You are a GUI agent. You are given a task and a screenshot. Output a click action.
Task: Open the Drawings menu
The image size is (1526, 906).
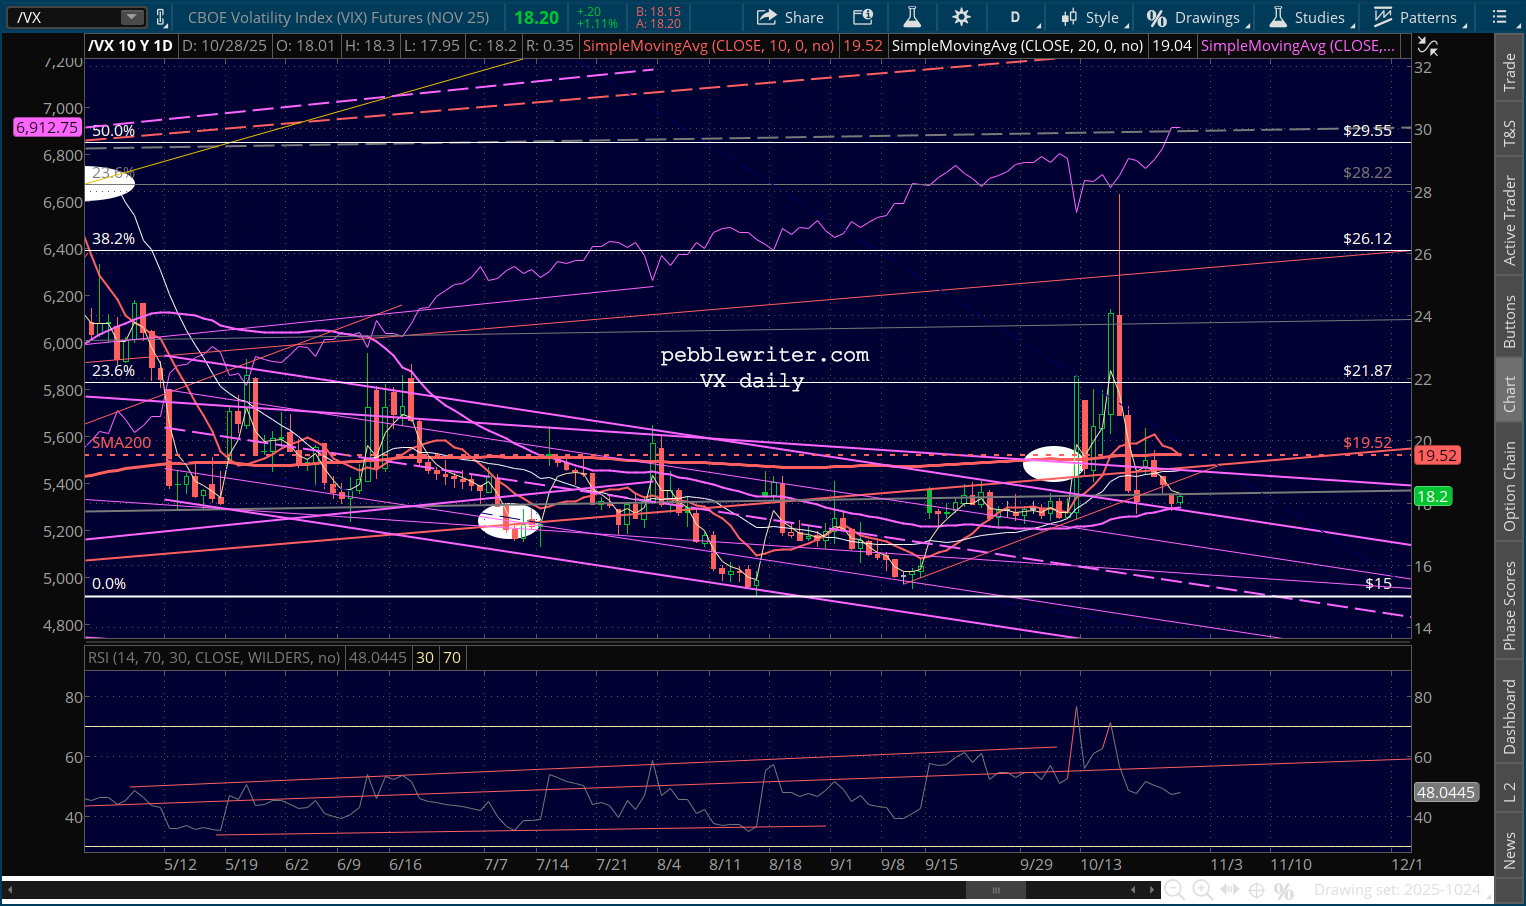click(x=1196, y=17)
